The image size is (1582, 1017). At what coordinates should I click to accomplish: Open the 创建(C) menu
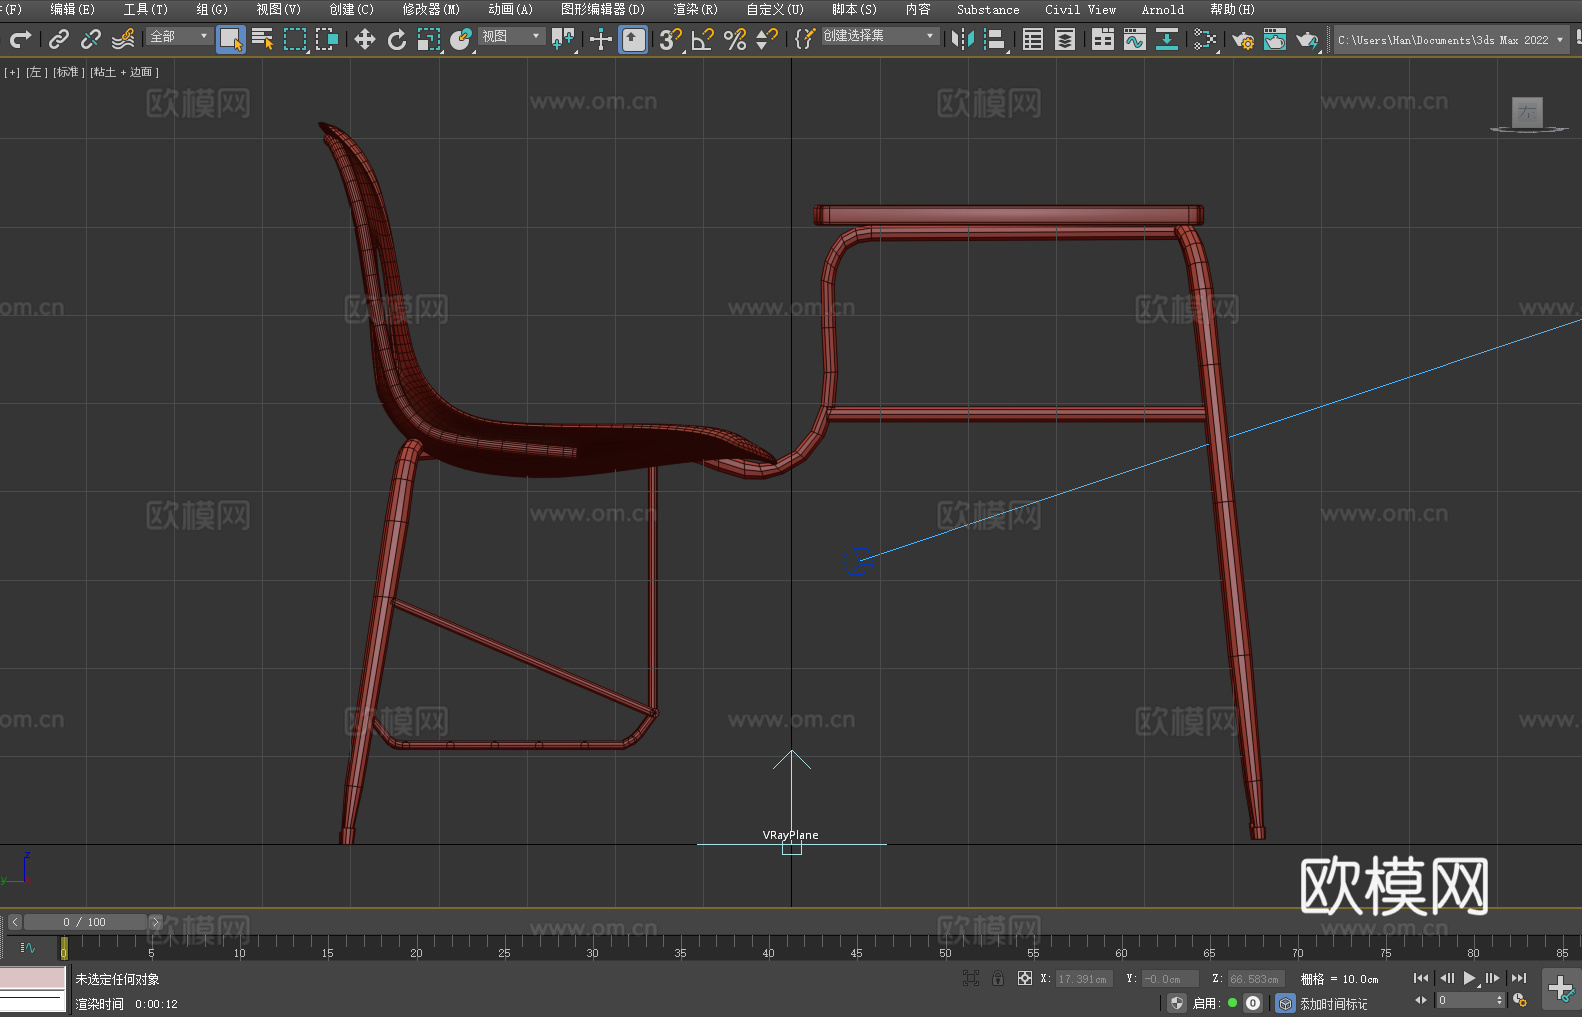tap(352, 9)
